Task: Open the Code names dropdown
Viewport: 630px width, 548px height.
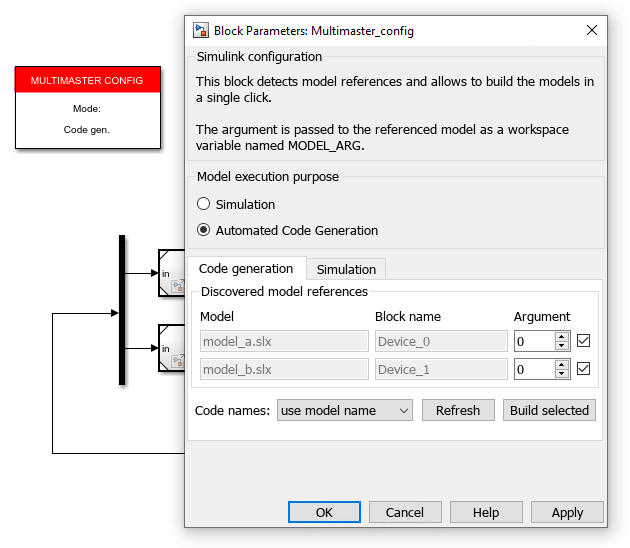Action: pyautogui.click(x=345, y=410)
